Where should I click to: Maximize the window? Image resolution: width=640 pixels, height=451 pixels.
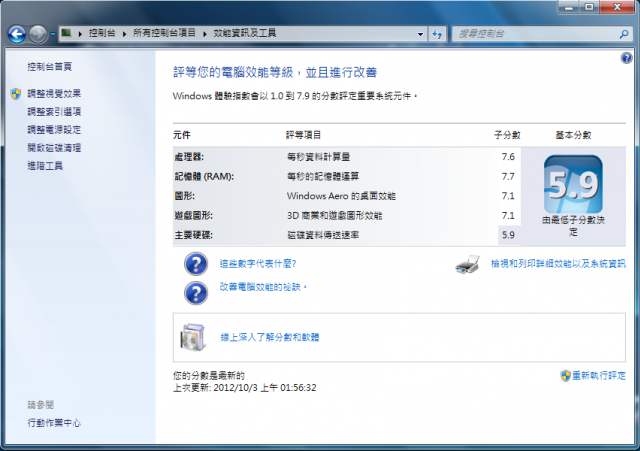590,7
